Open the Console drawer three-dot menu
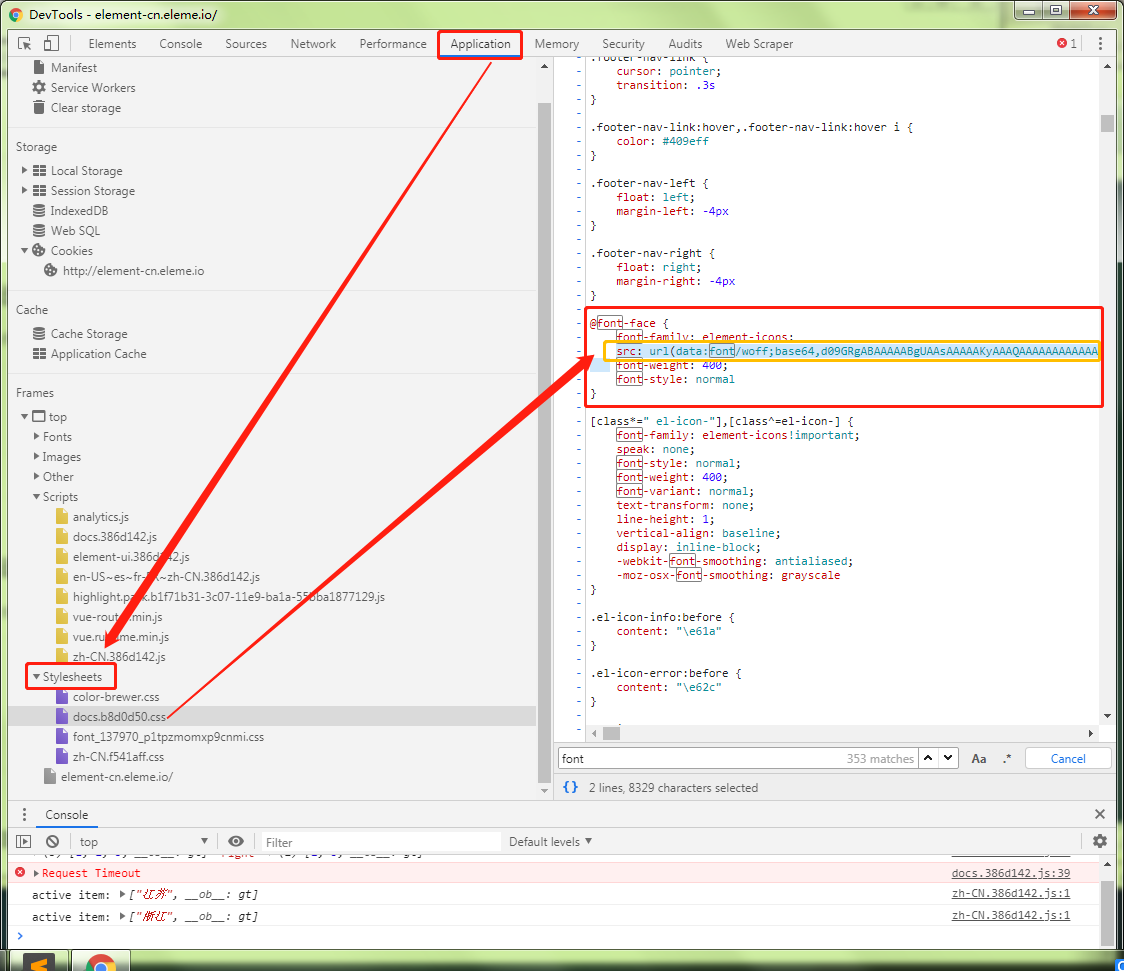This screenshot has height=971, width=1124. click(x=24, y=815)
